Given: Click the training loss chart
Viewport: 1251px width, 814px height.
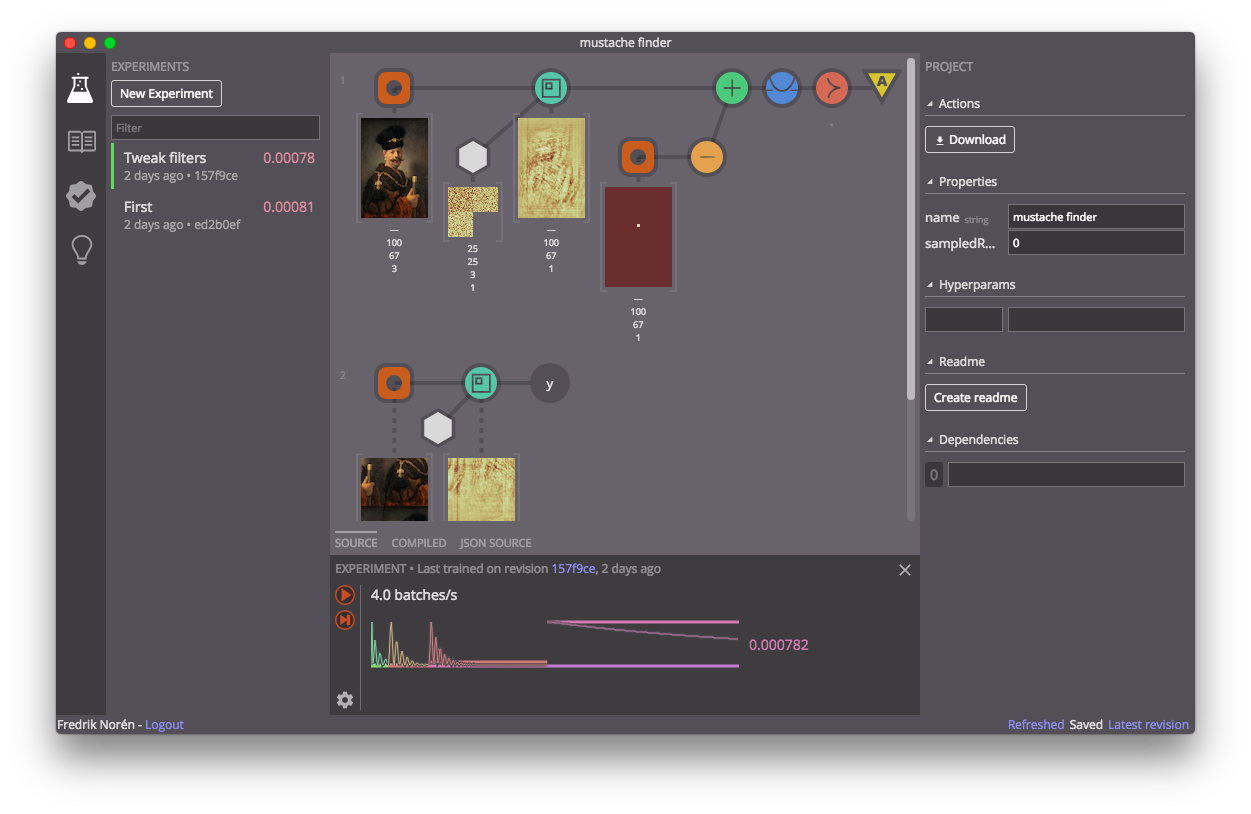Looking at the screenshot, I should click(555, 643).
